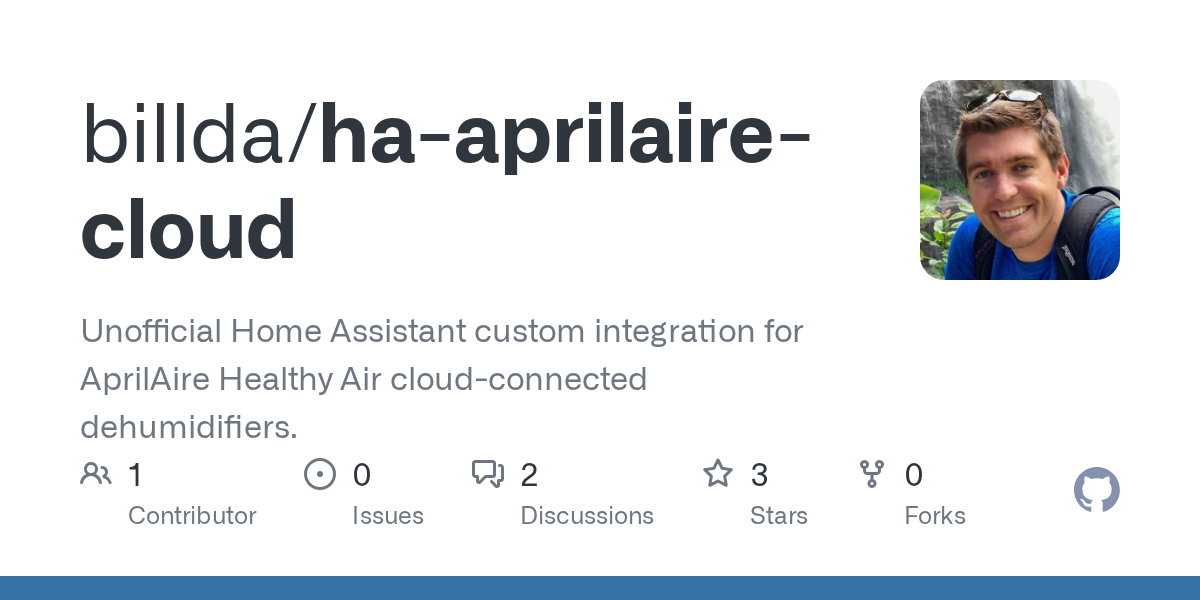Image resolution: width=1200 pixels, height=600 pixels.
Task: Click the contributors people icon
Action: coord(96,473)
